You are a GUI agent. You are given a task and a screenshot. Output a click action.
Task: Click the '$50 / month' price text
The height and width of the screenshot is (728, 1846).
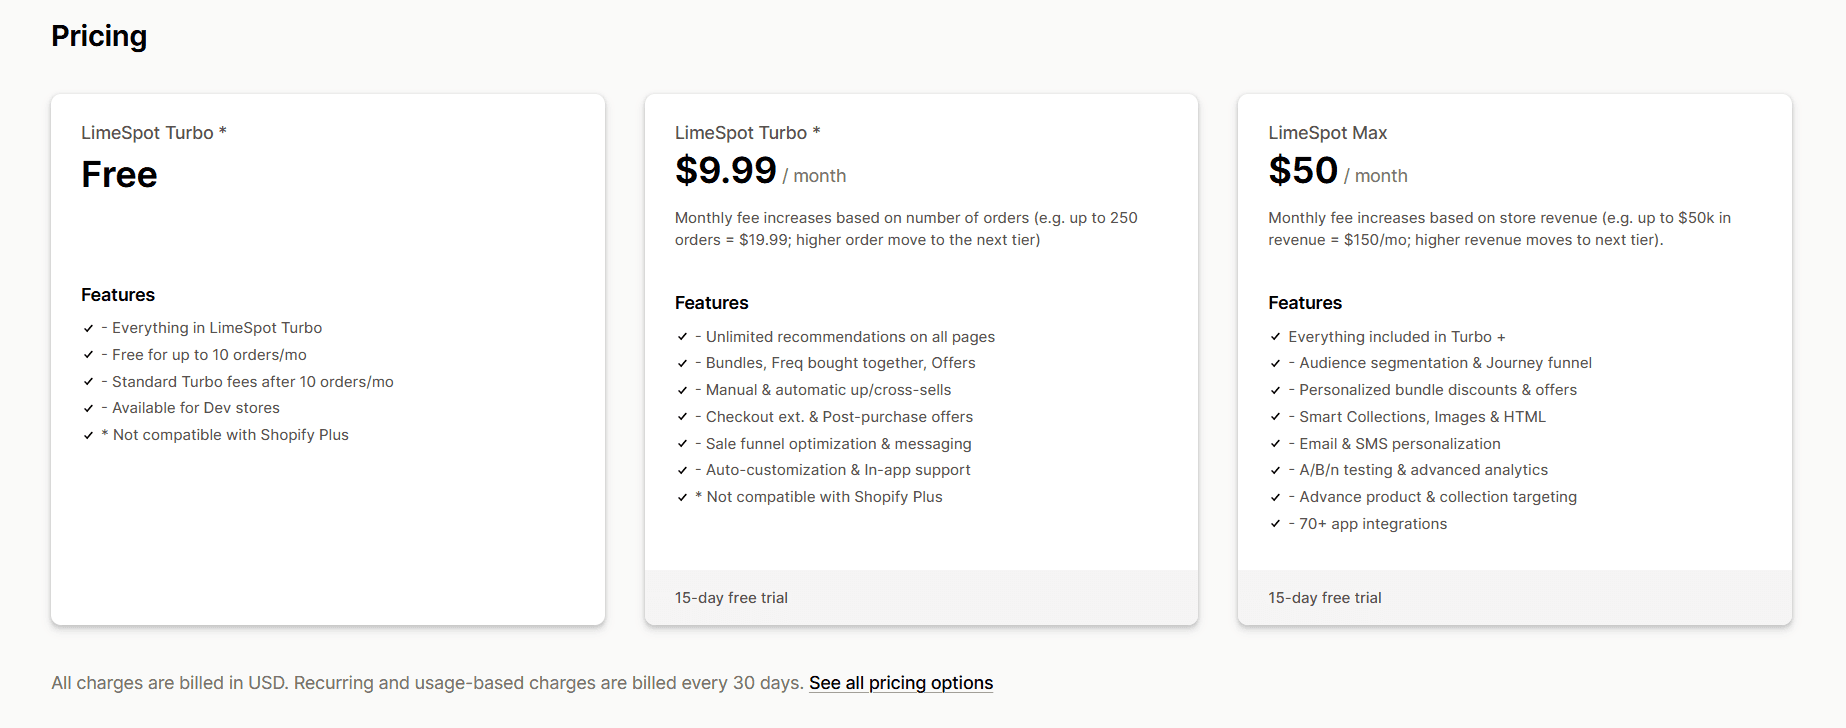pos(1337,171)
